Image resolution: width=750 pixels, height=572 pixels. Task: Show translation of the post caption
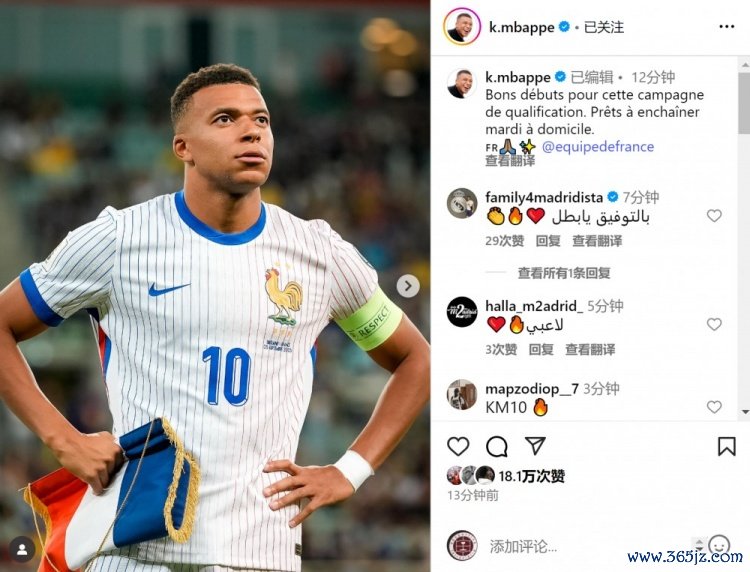[x=510, y=161]
